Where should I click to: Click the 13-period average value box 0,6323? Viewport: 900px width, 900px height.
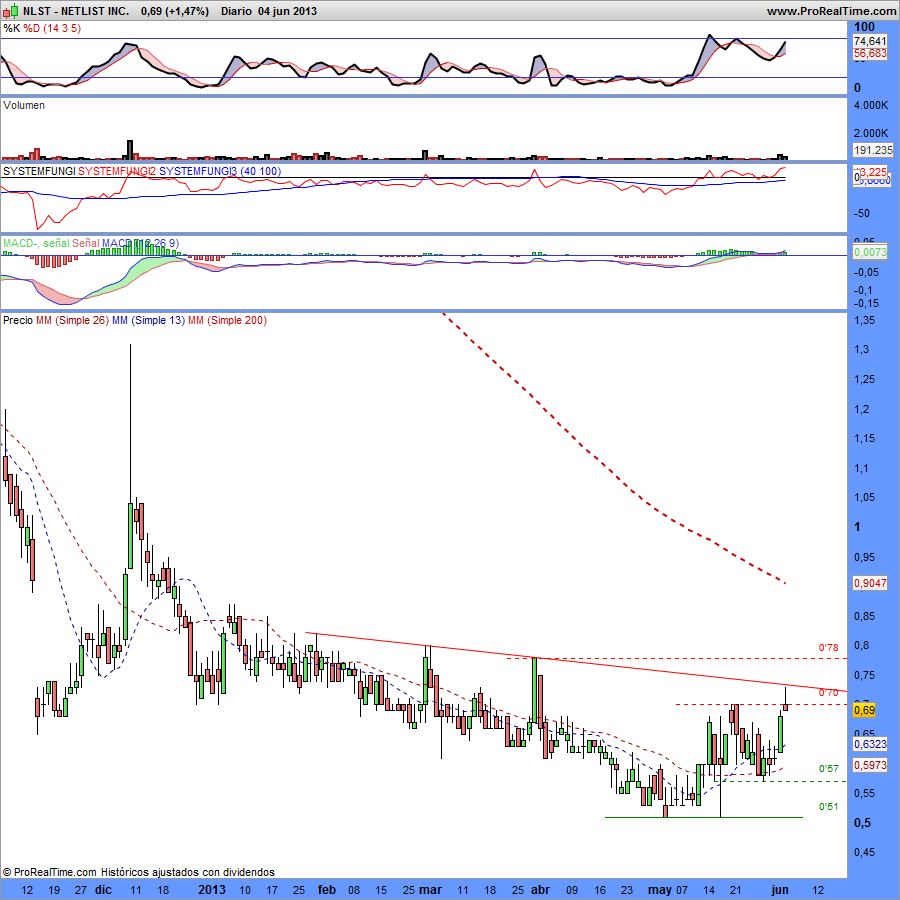(870, 745)
